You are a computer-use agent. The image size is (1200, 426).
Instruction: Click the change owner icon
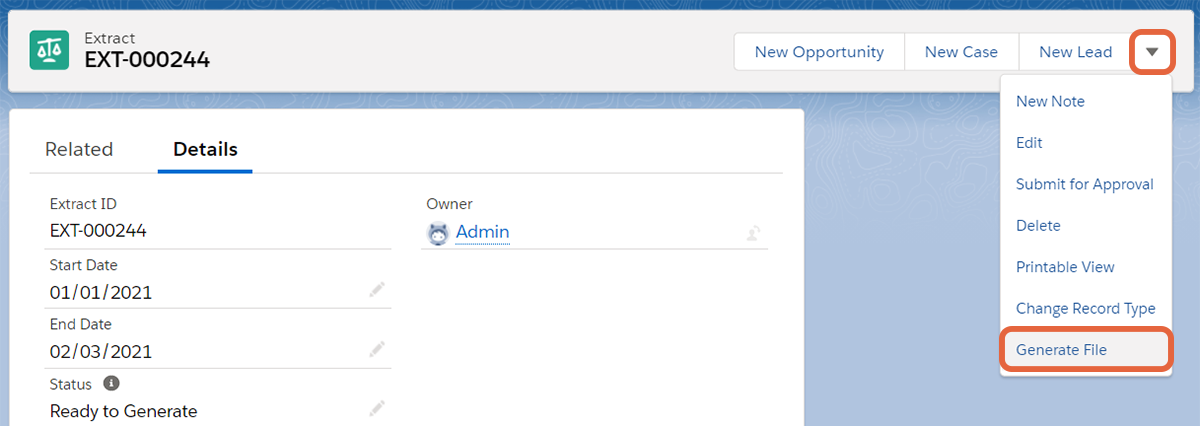[x=754, y=233]
